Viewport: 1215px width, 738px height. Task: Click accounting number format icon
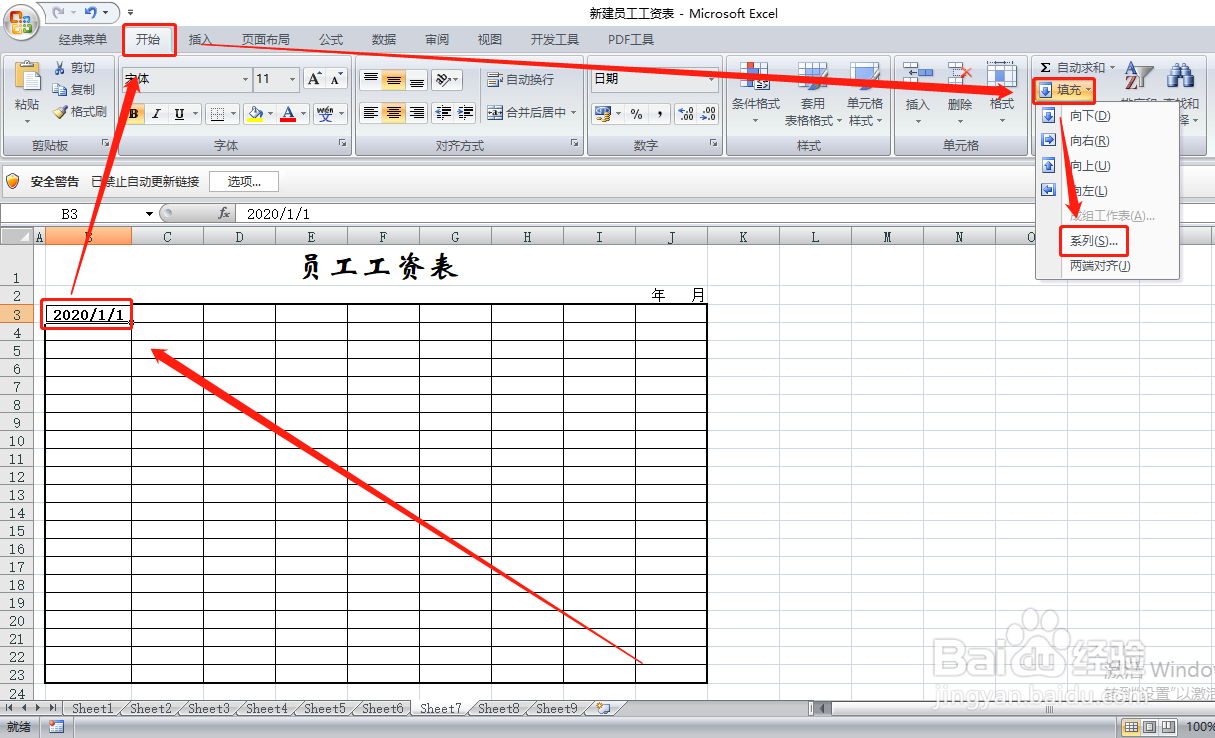coord(602,114)
